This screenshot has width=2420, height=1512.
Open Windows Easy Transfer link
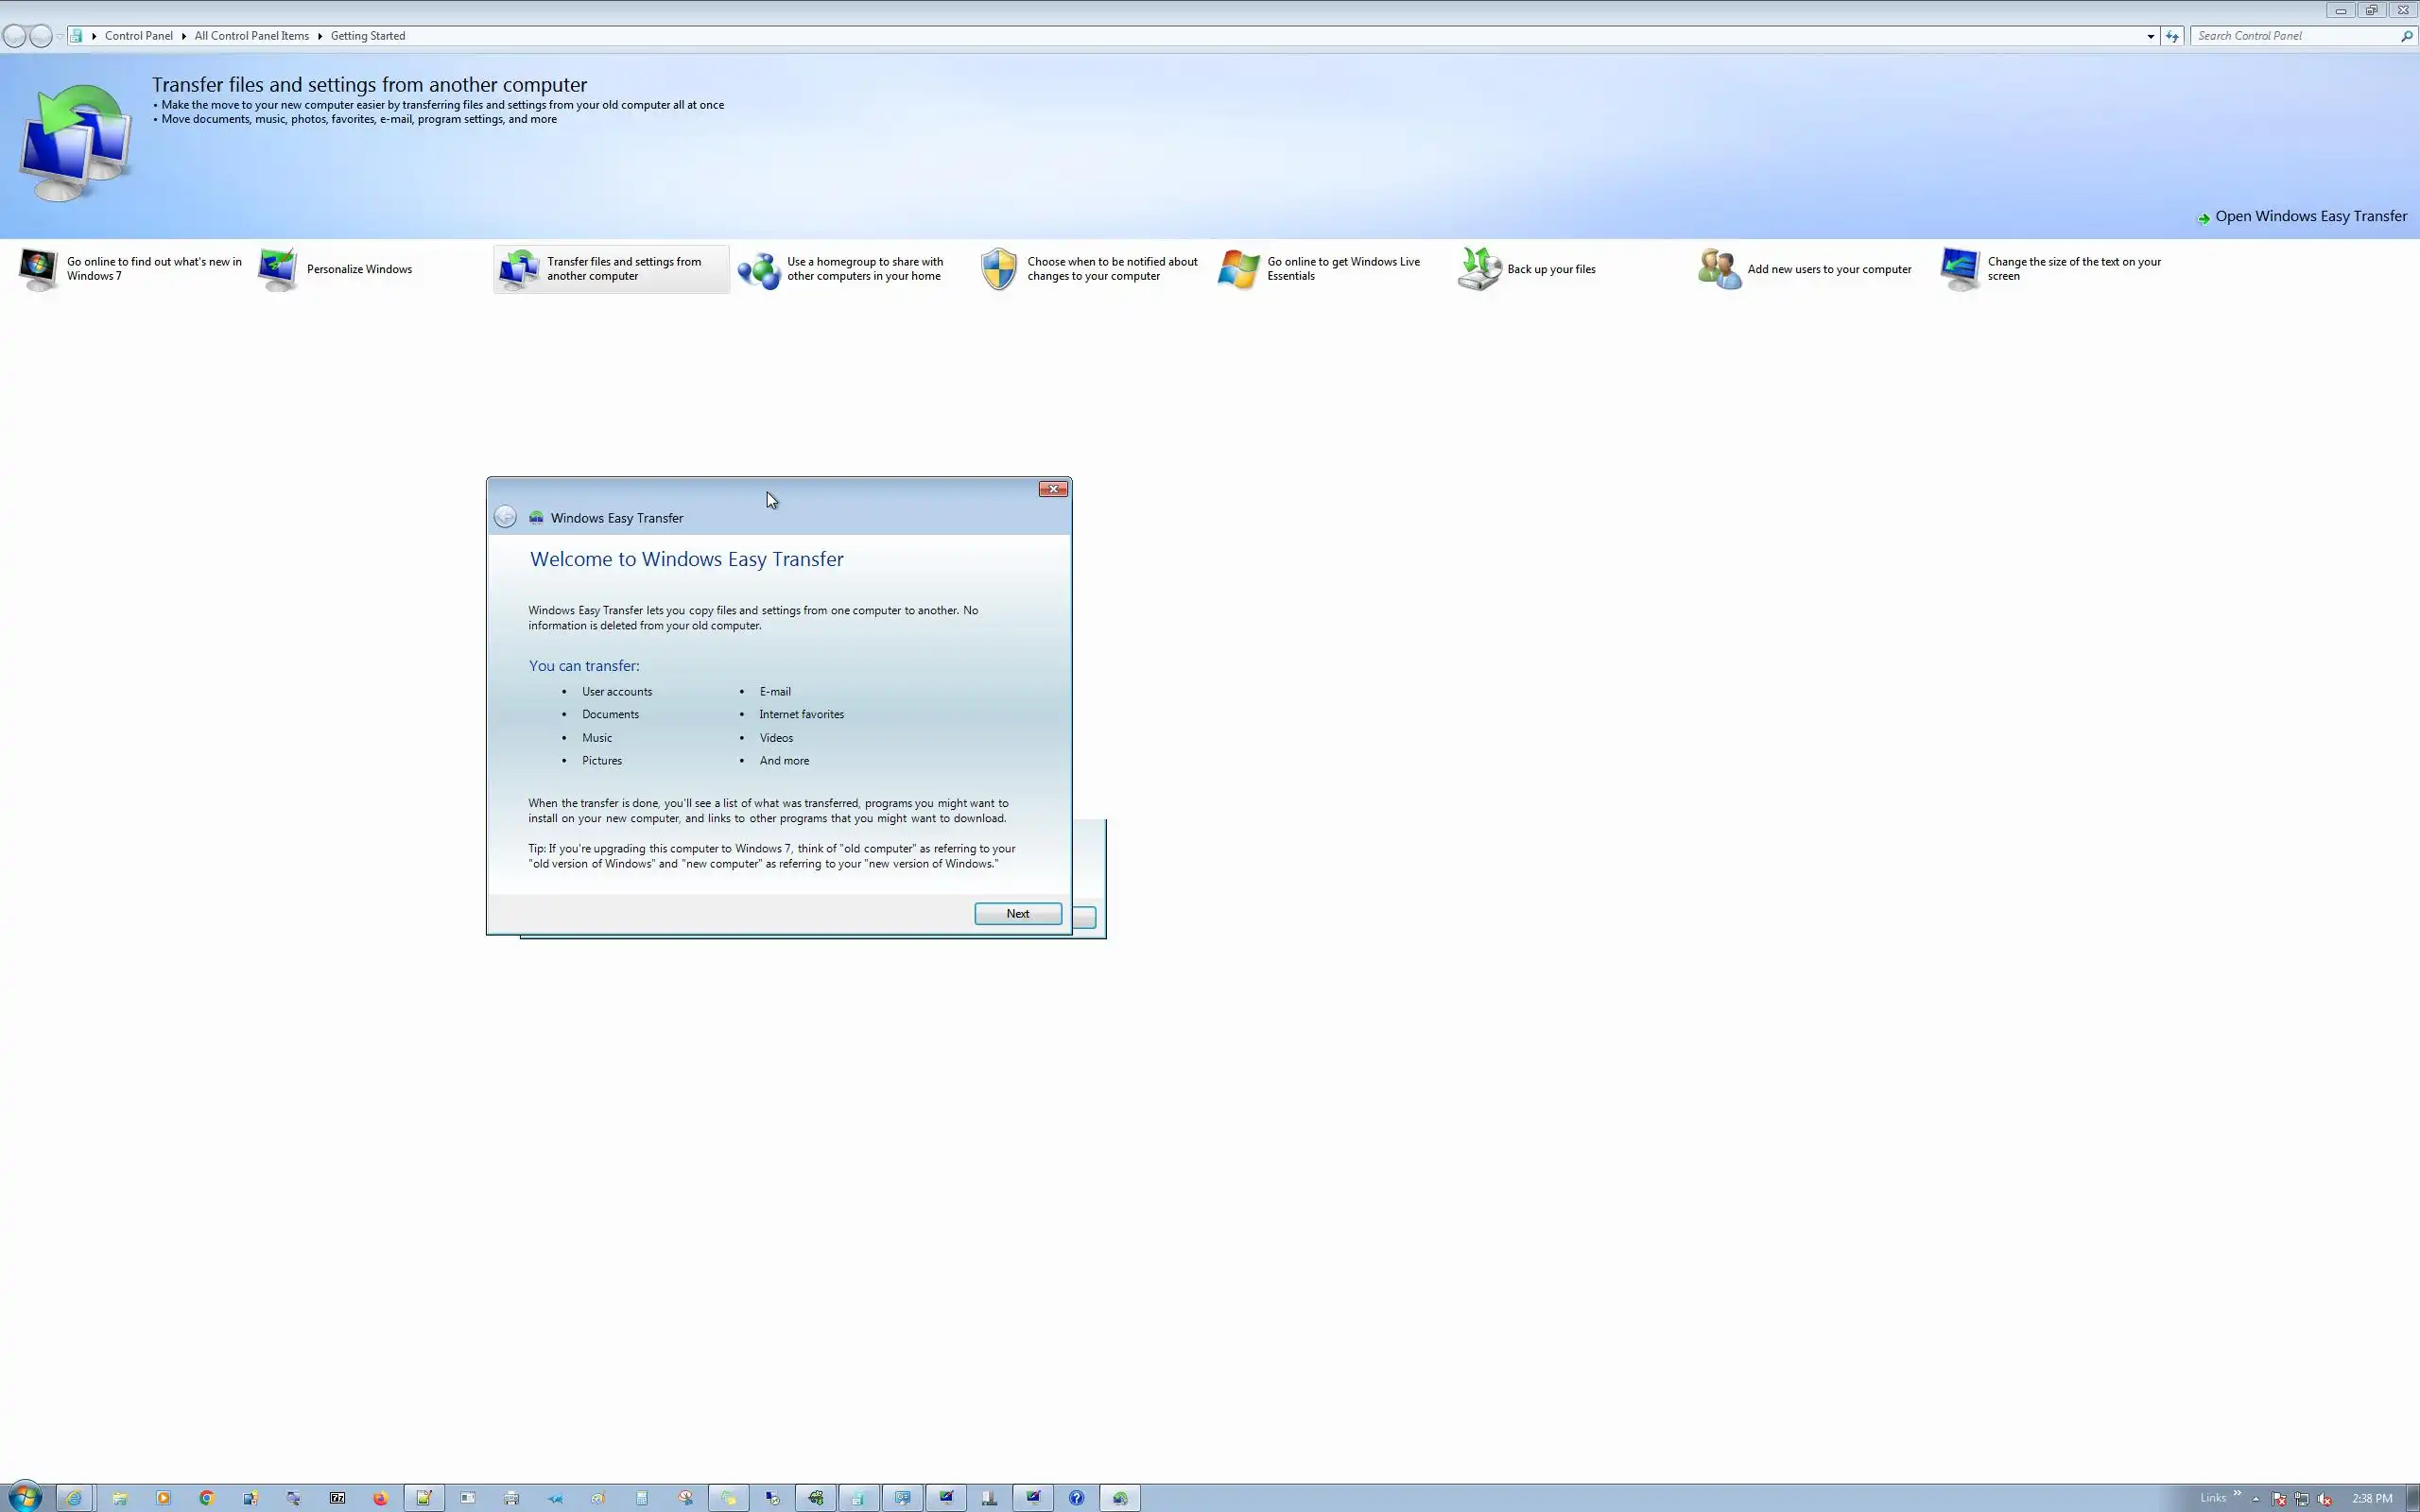pyautogui.click(x=2309, y=216)
